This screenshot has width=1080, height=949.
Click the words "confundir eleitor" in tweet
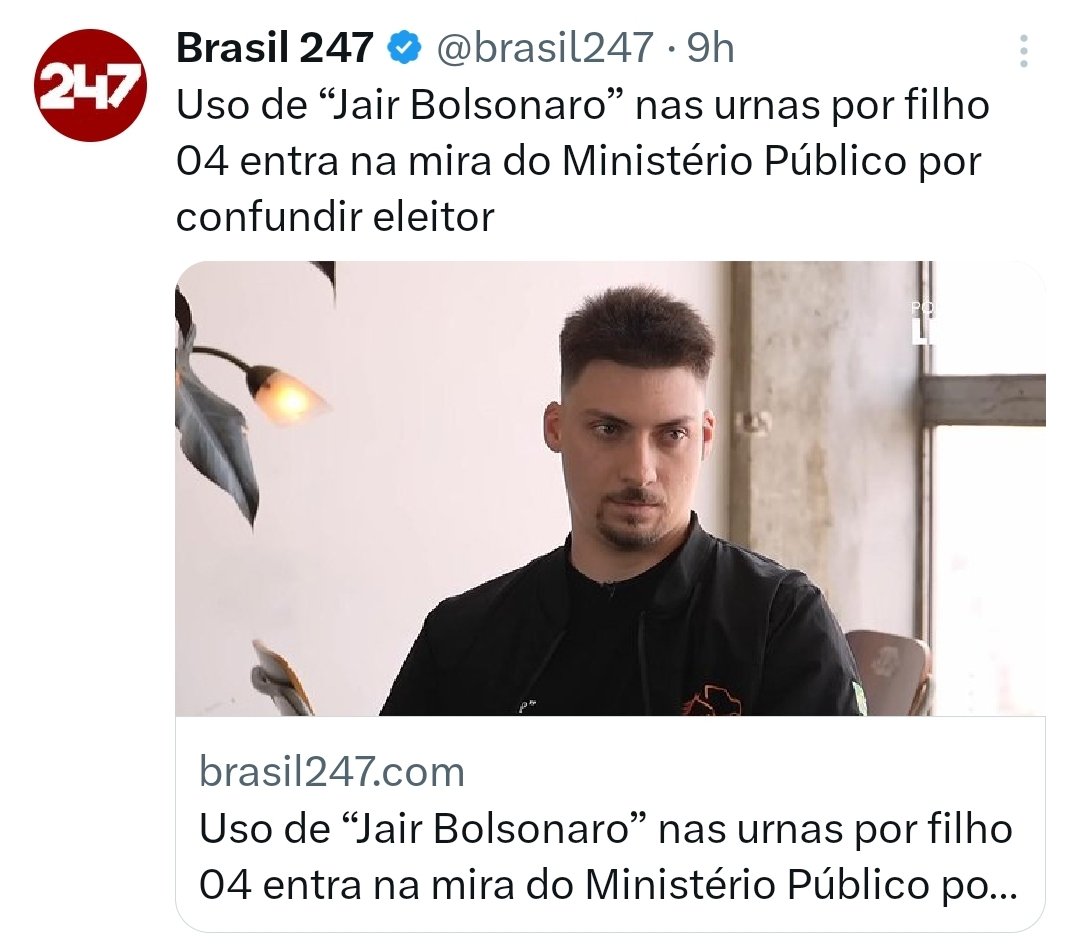(335, 217)
